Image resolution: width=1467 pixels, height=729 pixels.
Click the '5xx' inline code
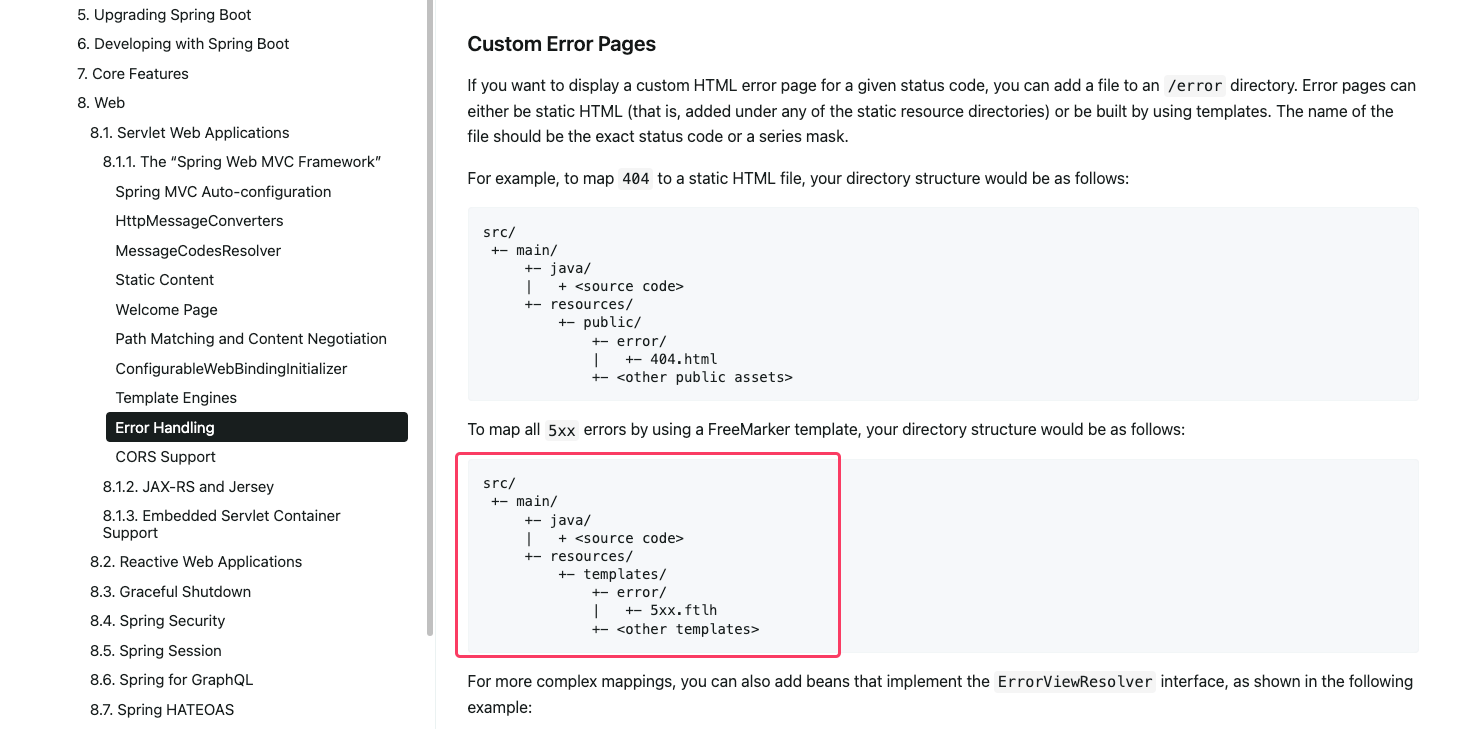click(x=562, y=430)
